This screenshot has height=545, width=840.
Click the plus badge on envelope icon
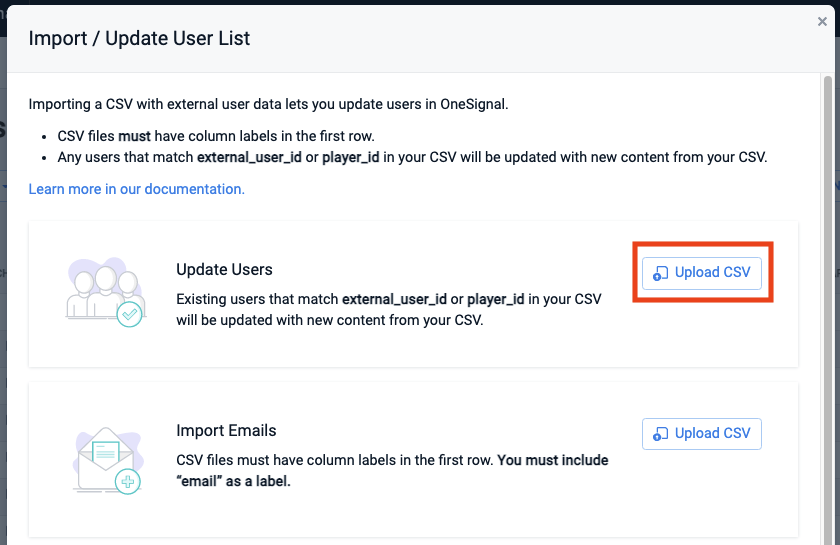[x=128, y=482]
